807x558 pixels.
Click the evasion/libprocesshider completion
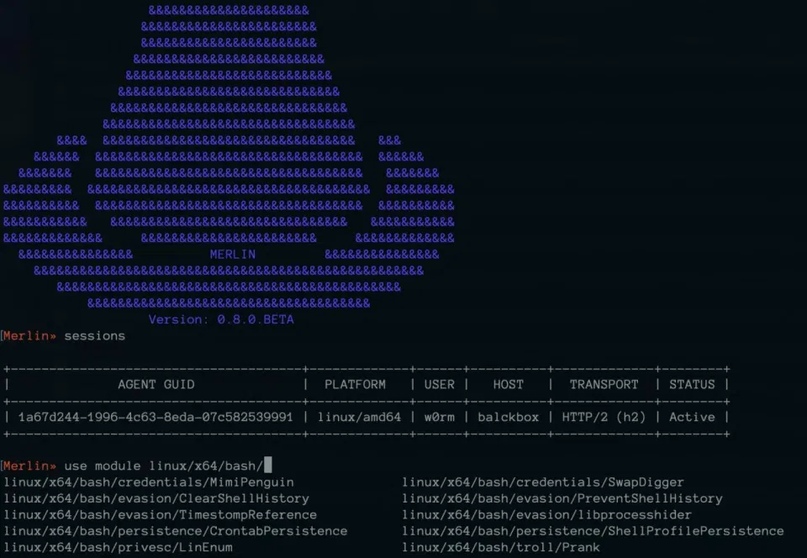point(547,515)
